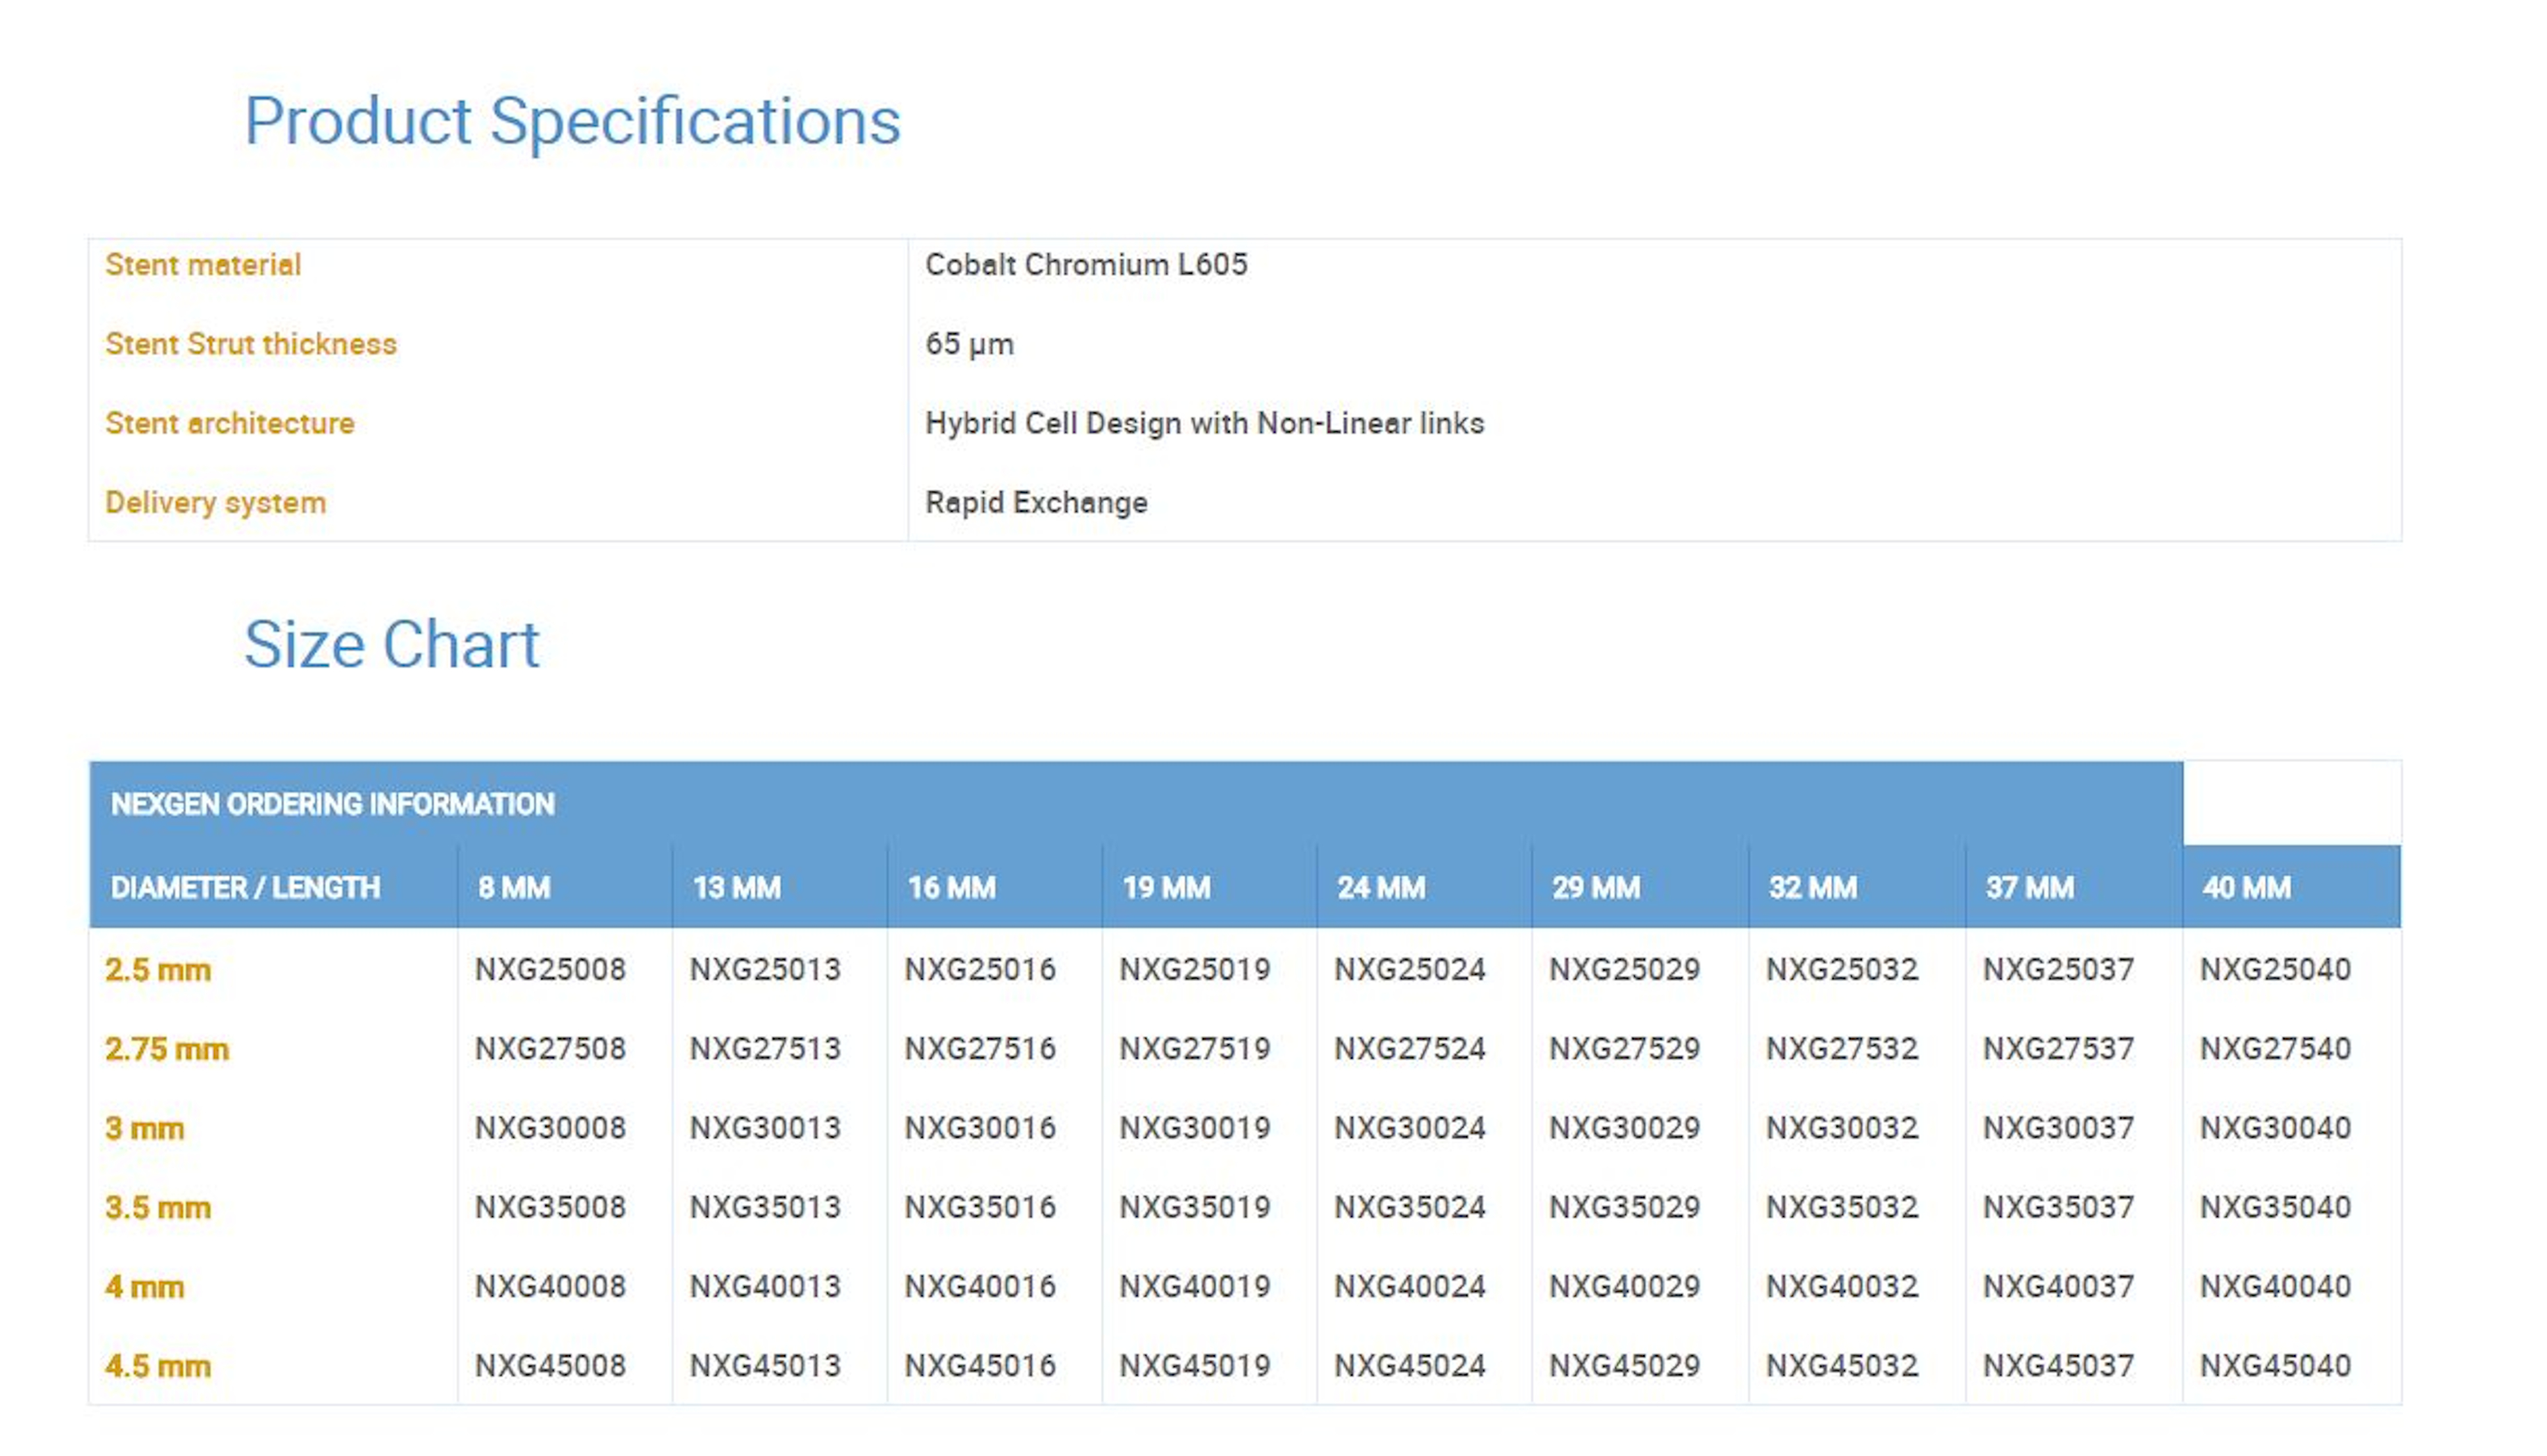
Task: Select the 2.75 mm row label
Action: [x=167, y=1049]
